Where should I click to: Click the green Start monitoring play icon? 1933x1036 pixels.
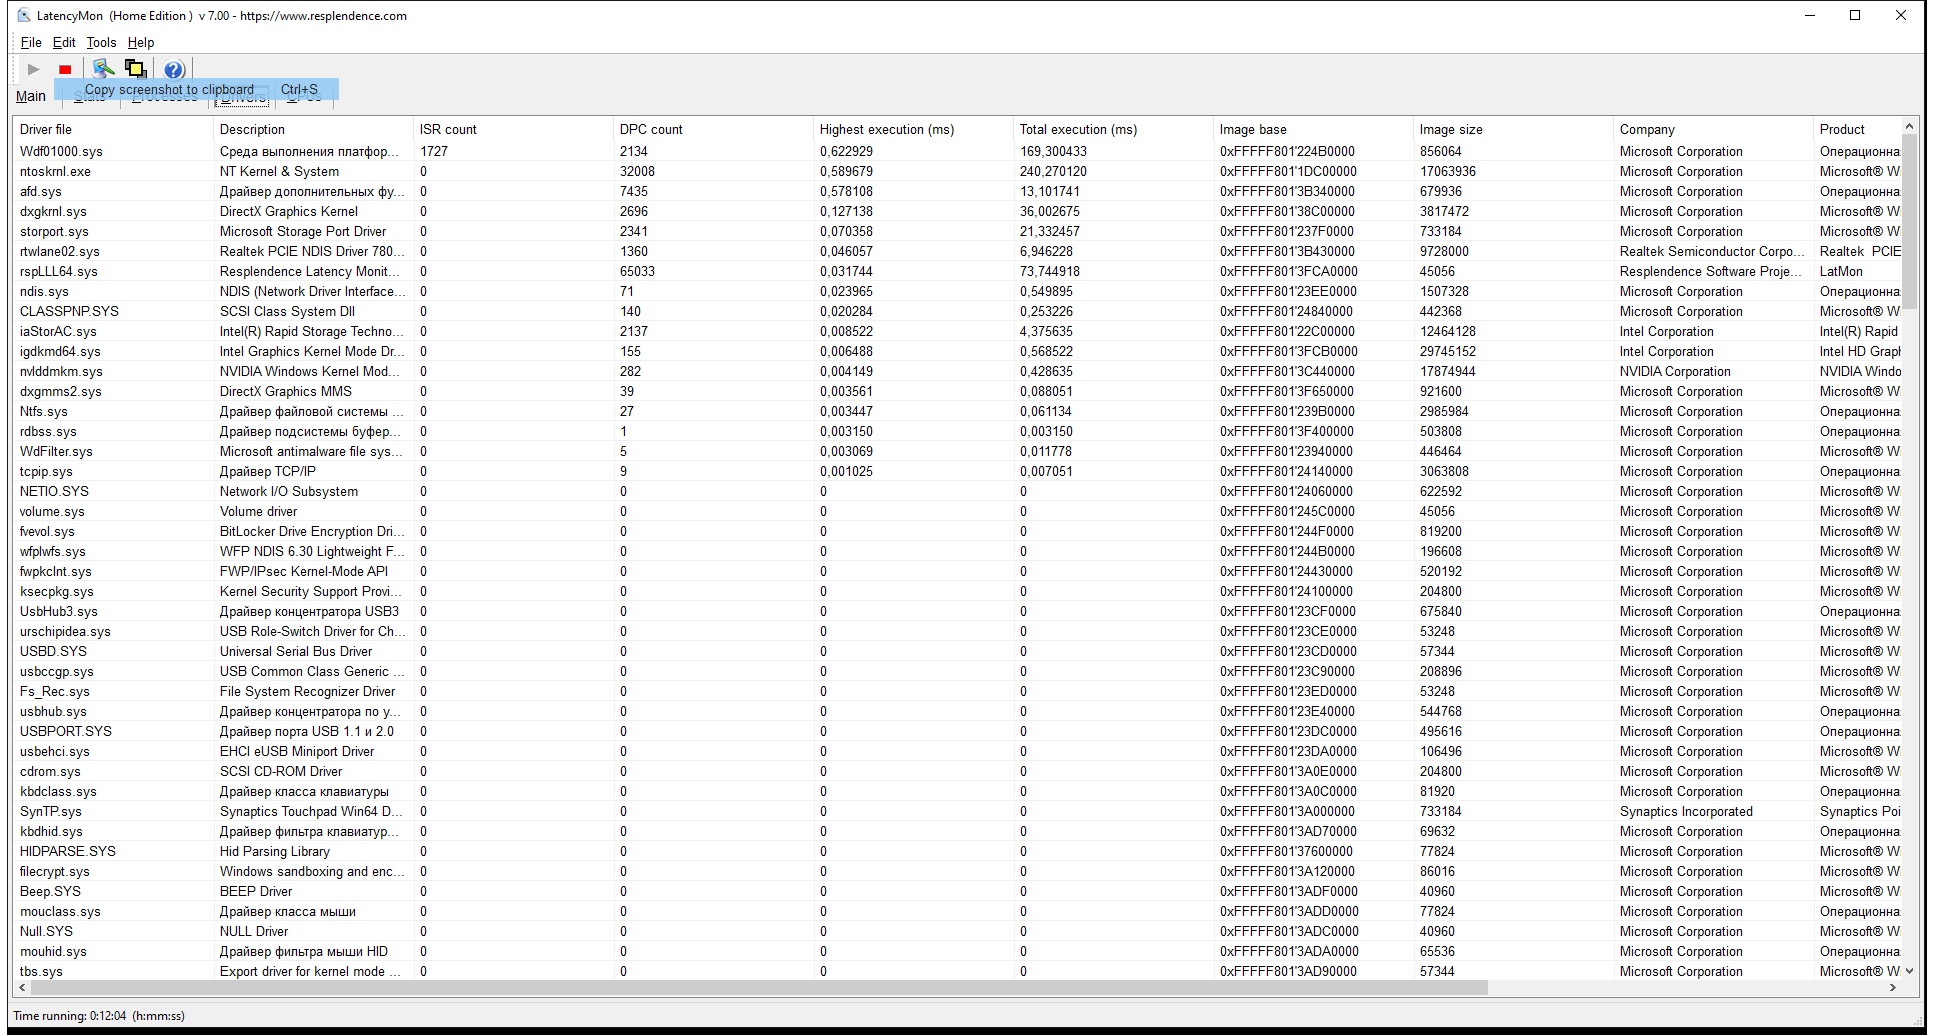click(33, 69)
